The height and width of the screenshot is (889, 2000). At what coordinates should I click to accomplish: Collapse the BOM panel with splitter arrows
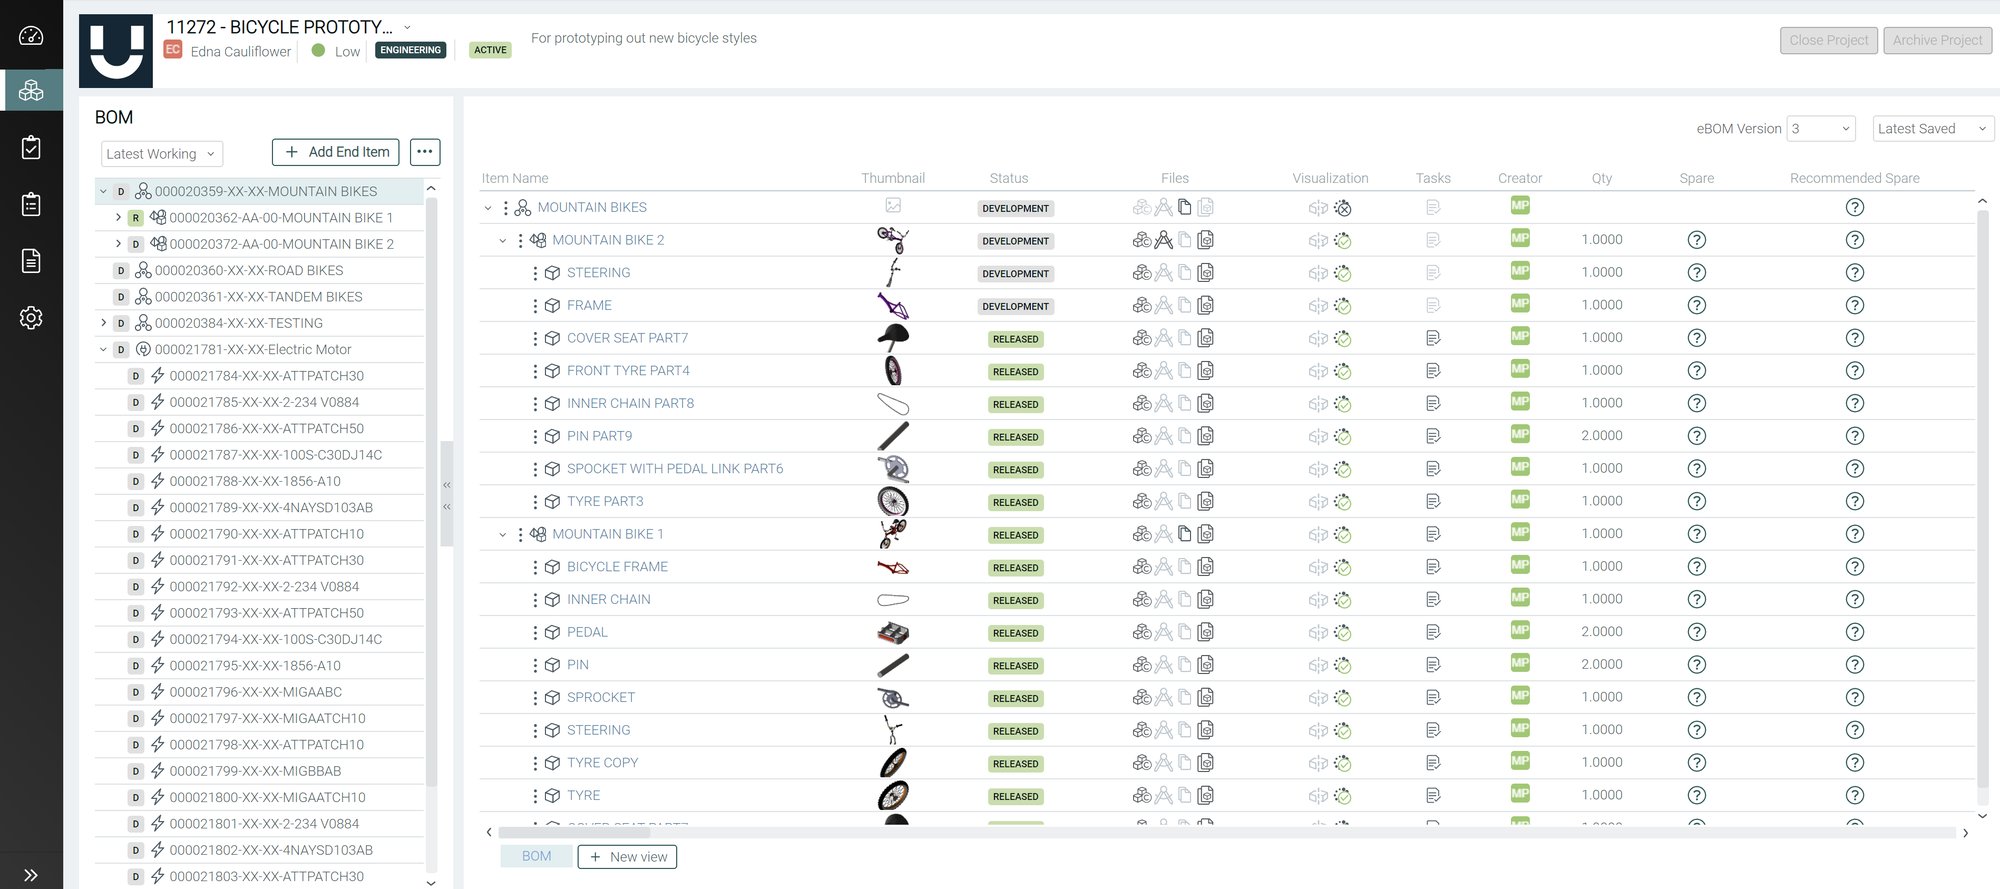447,495
